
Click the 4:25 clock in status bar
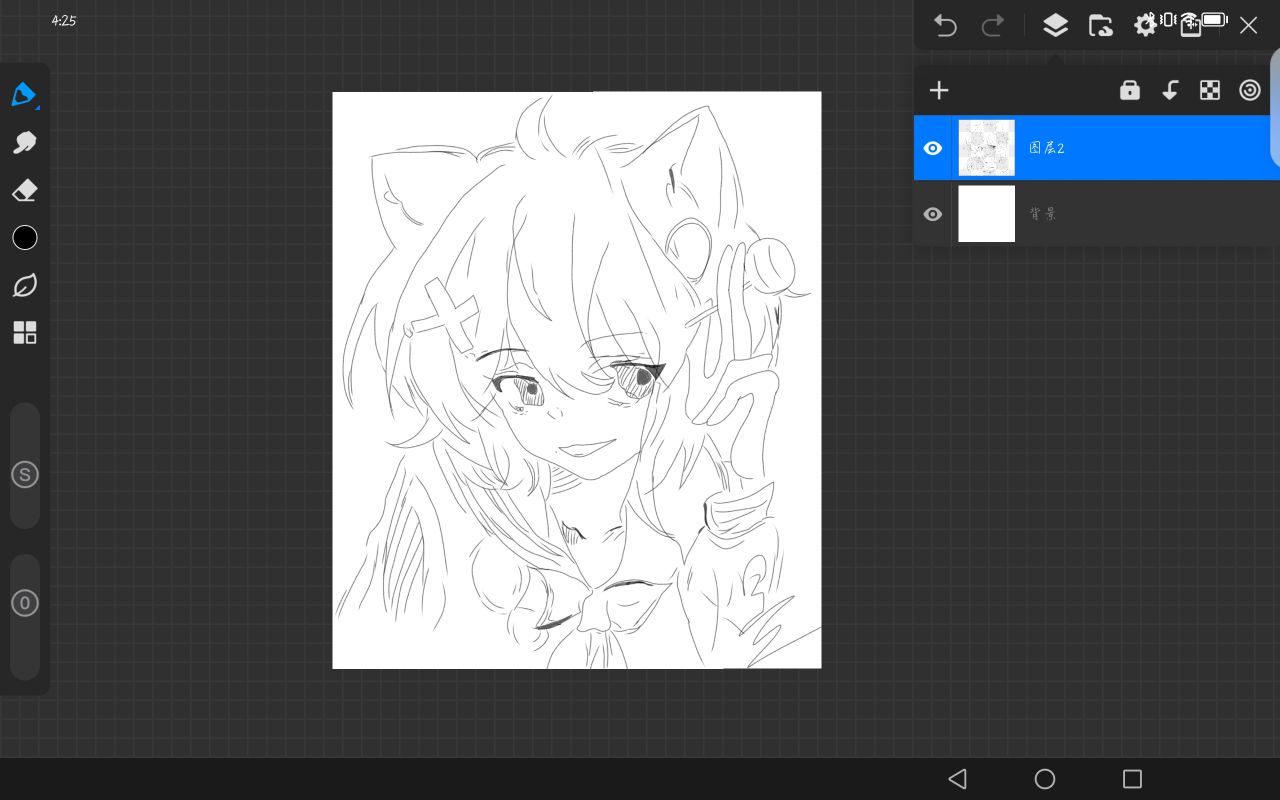(64, 20)
